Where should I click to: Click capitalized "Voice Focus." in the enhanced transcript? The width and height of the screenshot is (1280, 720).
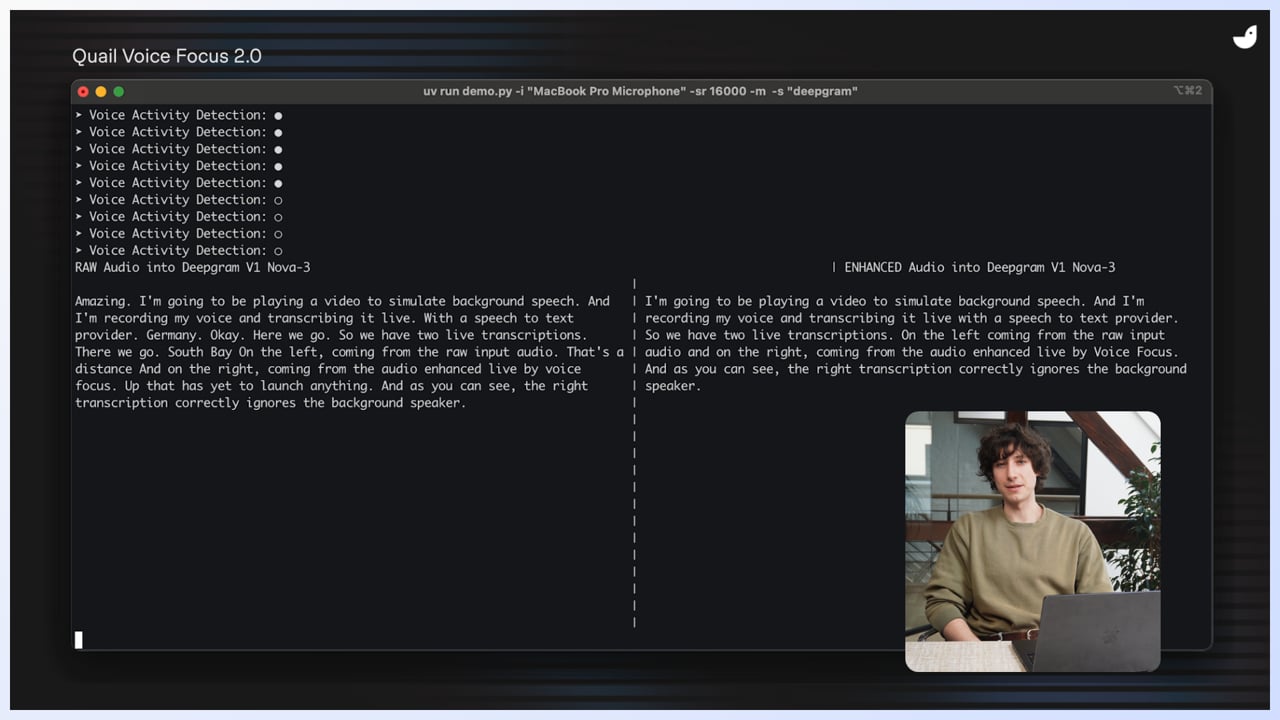(1137, 352)
